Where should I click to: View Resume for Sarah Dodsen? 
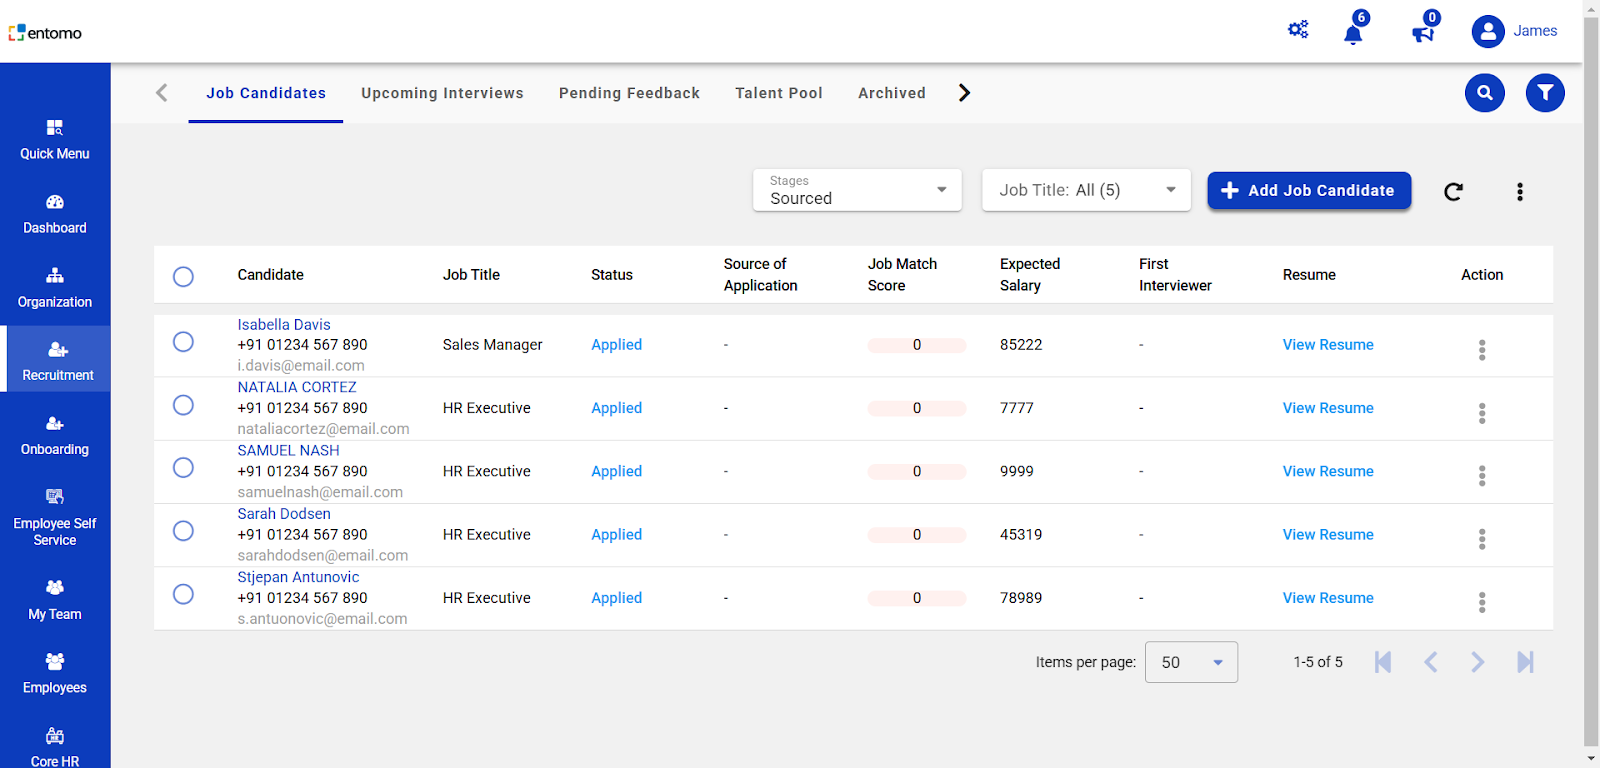tap(1328, 535)
